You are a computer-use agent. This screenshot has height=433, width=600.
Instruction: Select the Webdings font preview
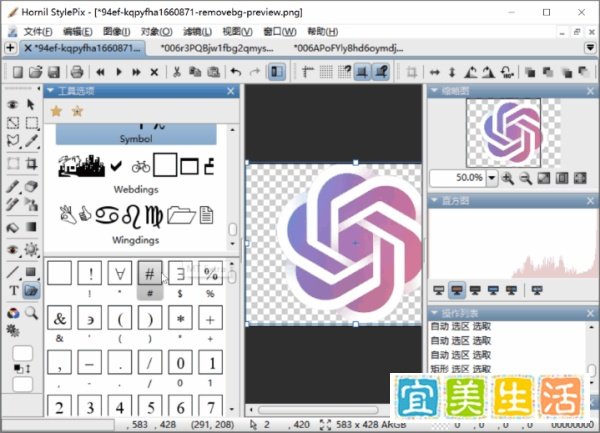(x=136, y=173)
